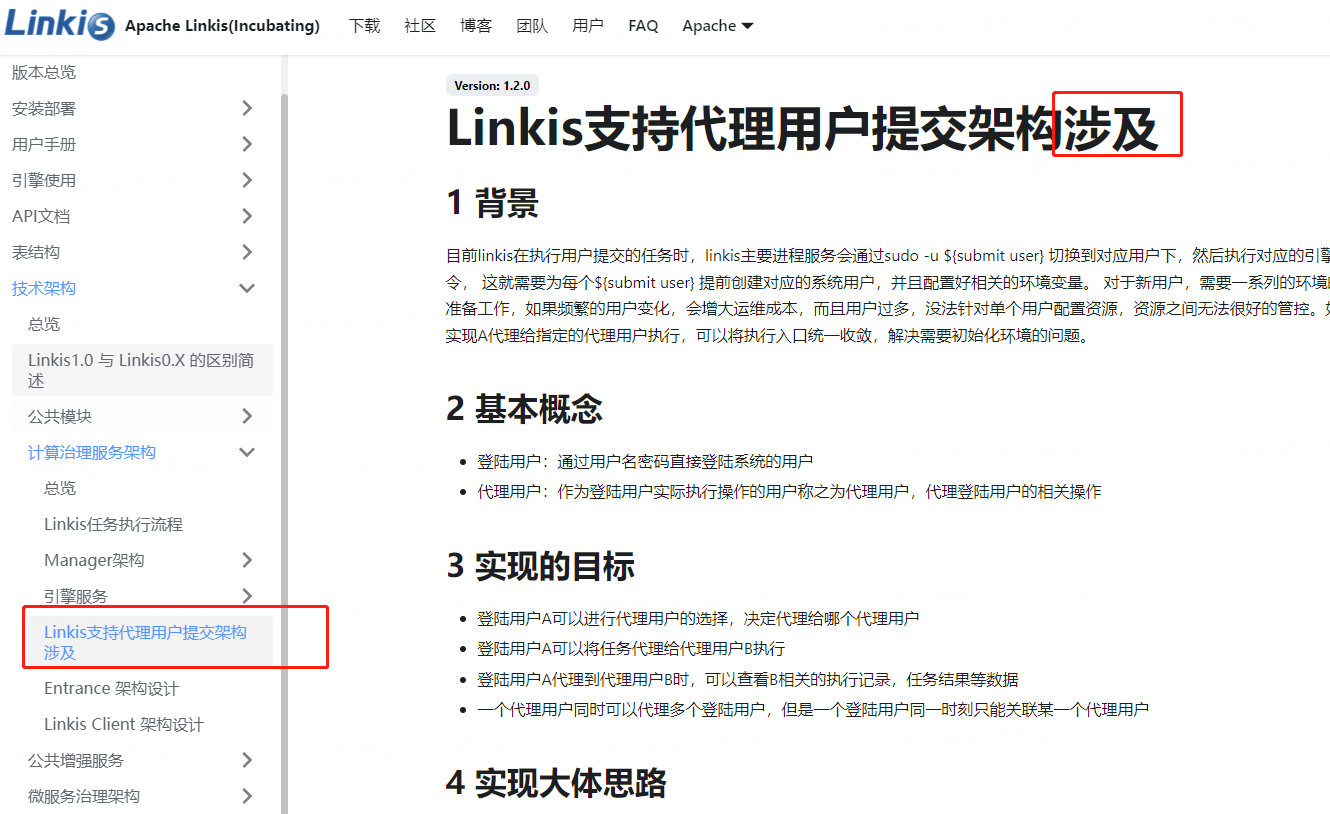Expand the 用户手册 chevron
This screenshot has height=814, width=1330.
click(247, 144)
